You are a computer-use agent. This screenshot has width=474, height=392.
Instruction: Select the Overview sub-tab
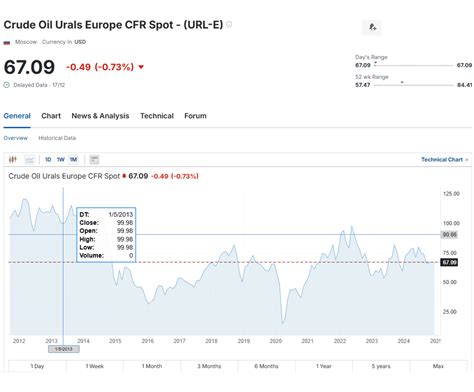pos(16,138)
